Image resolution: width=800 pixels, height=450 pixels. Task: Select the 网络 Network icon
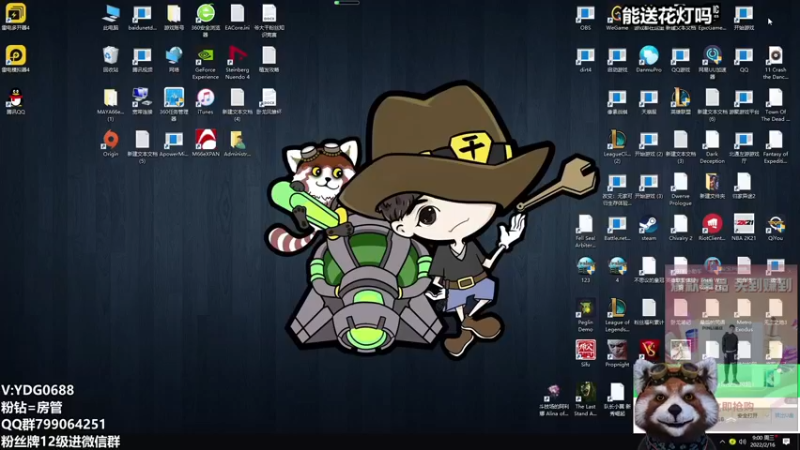pos(174,59)
